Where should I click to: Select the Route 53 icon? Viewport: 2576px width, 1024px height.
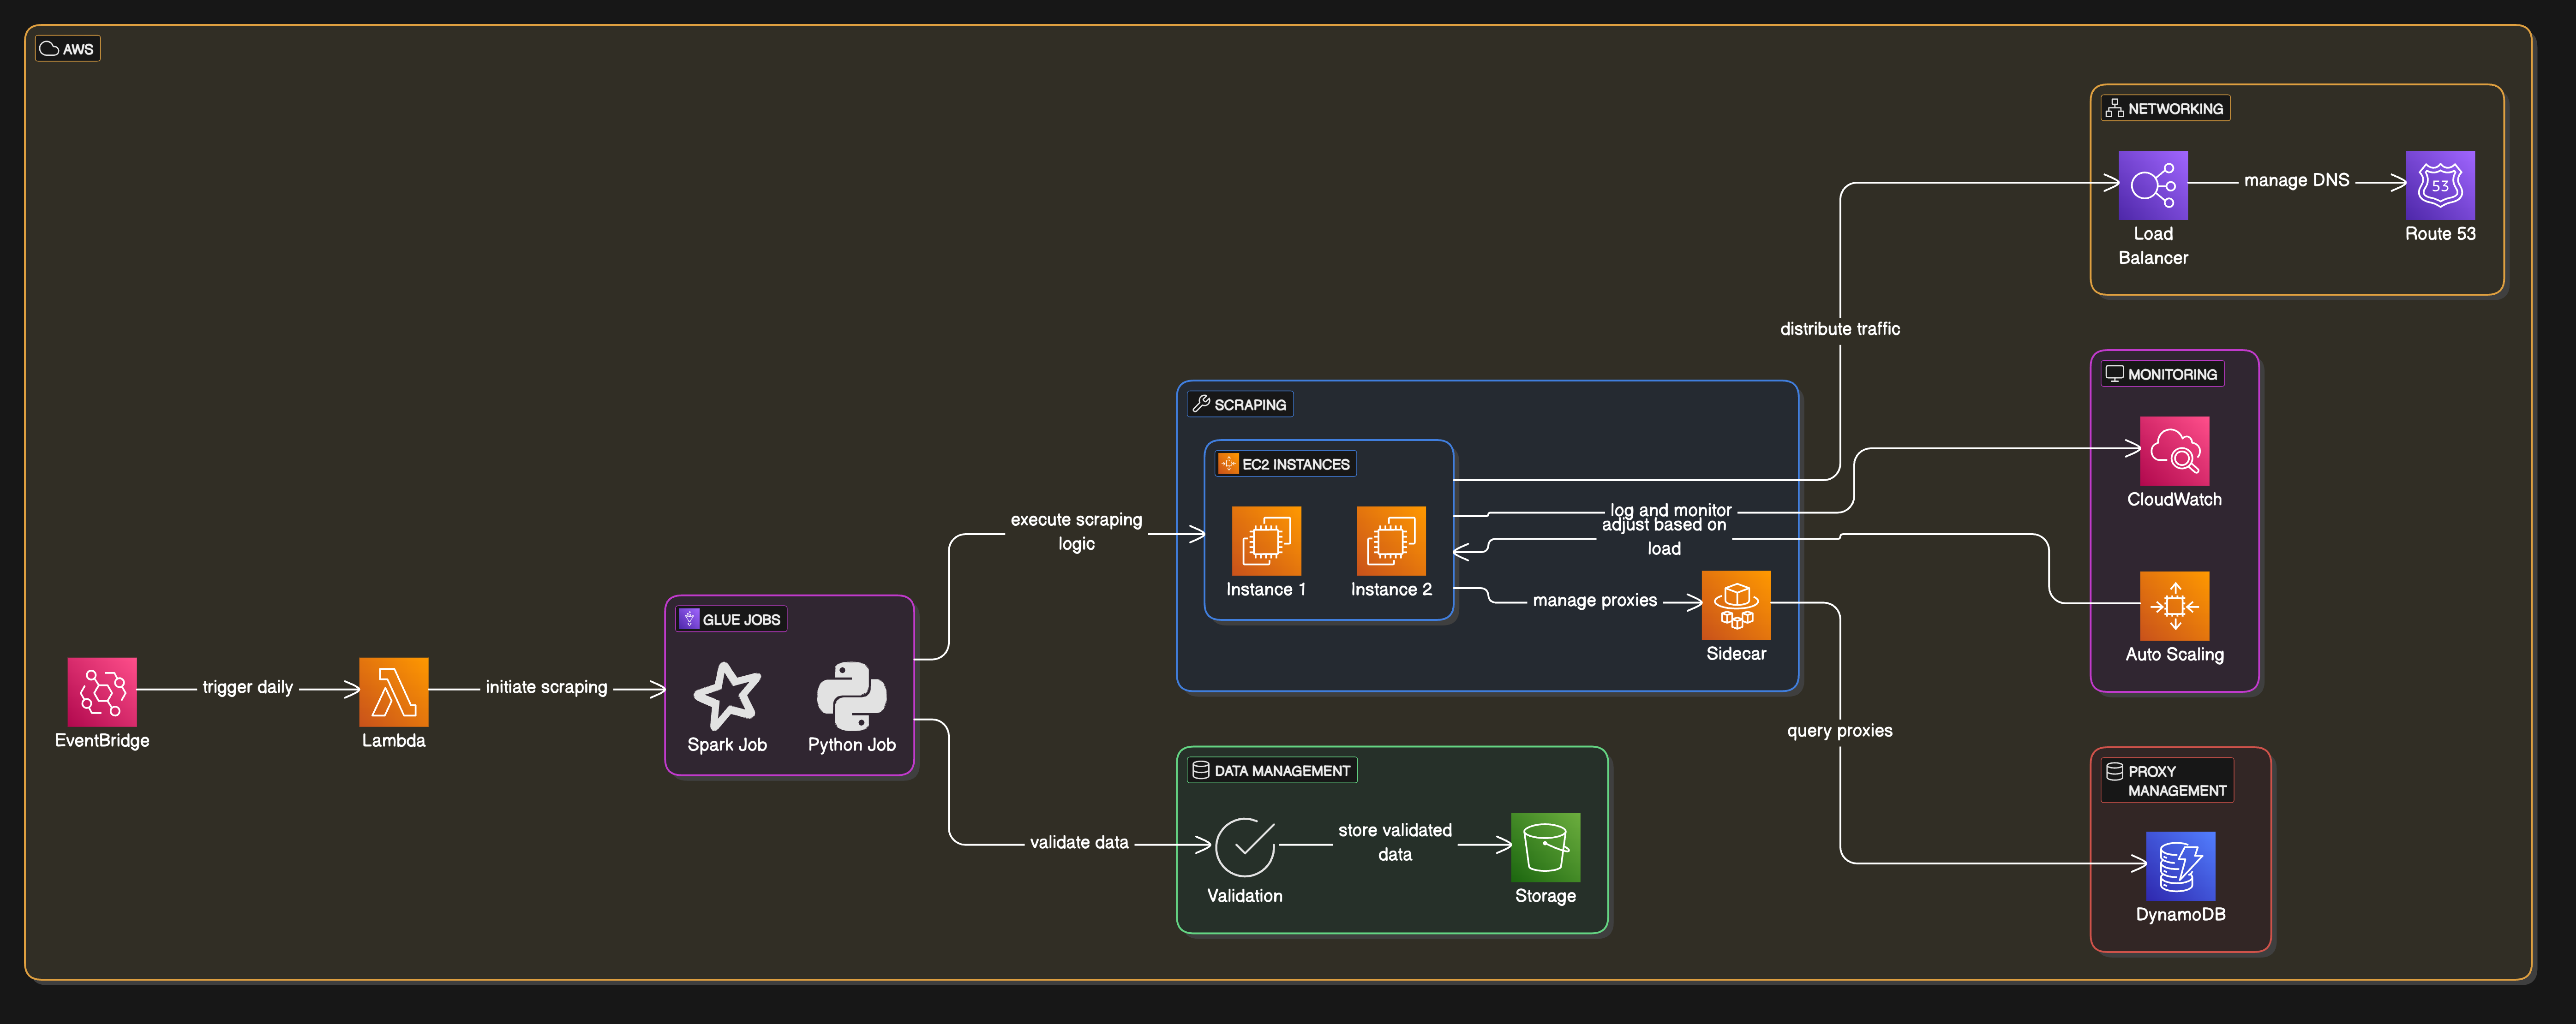click(x=2440, y=185)
